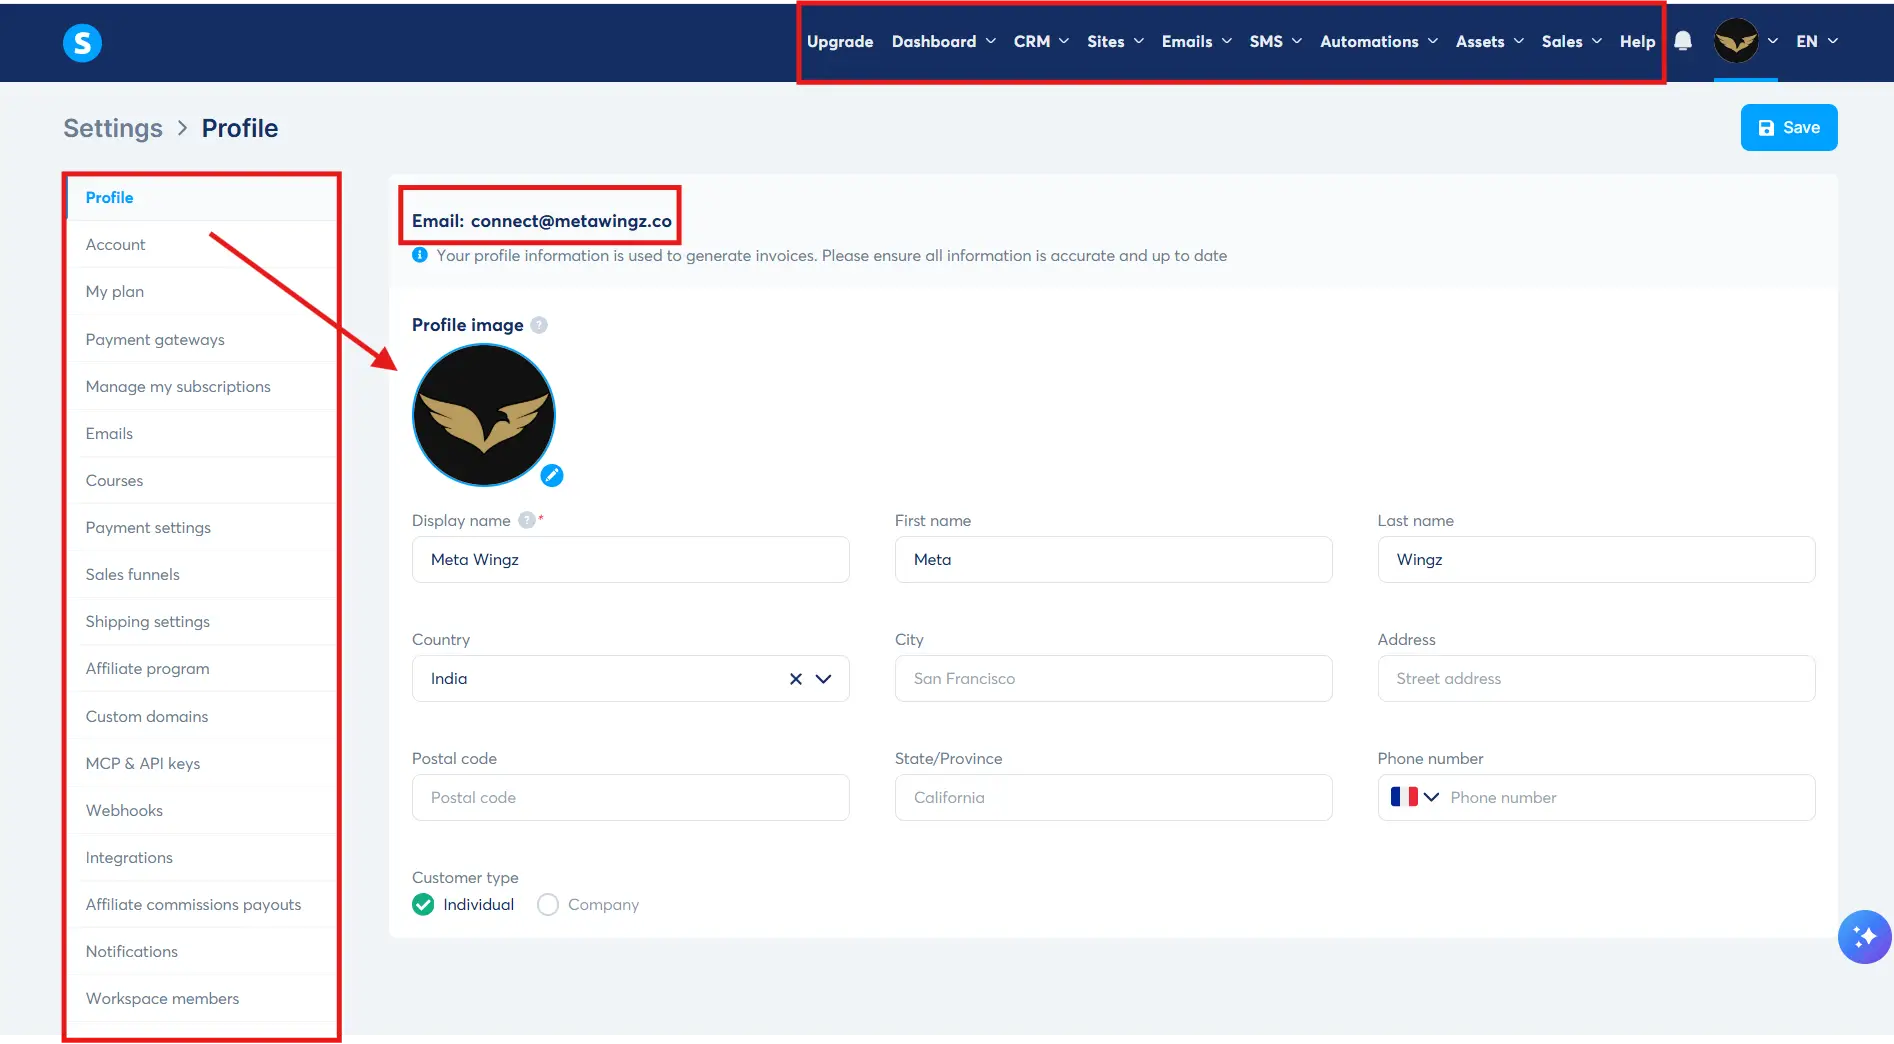Open the AI assistant sparkle button
Screen dimensions: 1894x1044
(x=1864, y=937)
